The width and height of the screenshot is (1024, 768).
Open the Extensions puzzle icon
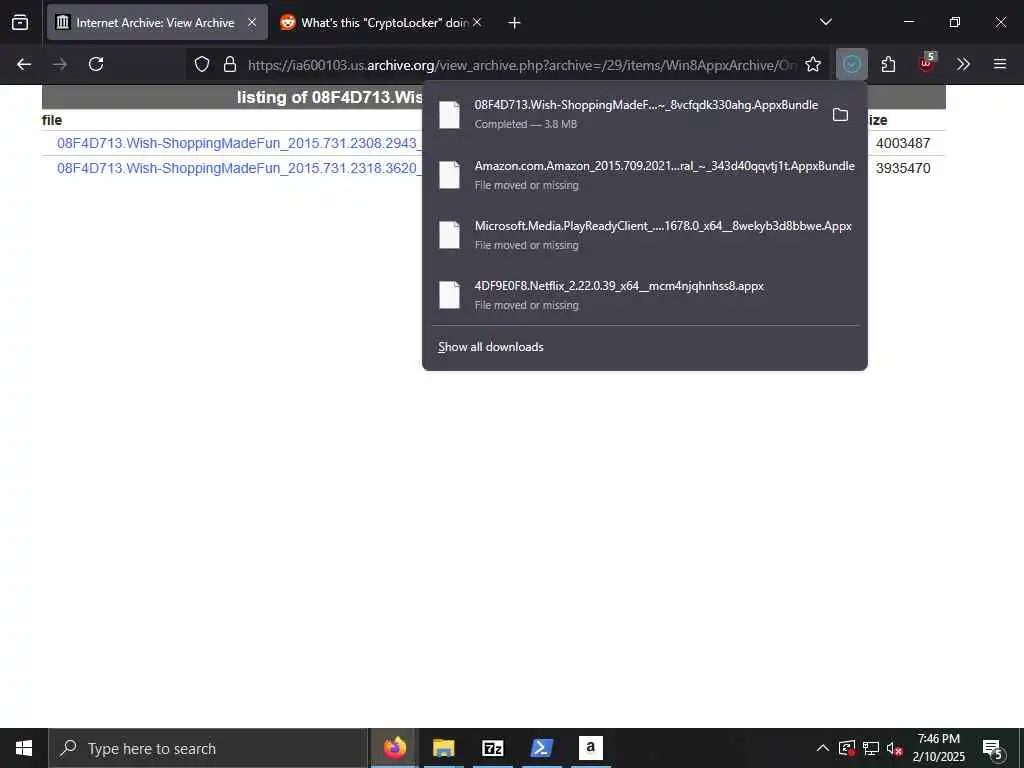tap(888, 65)
